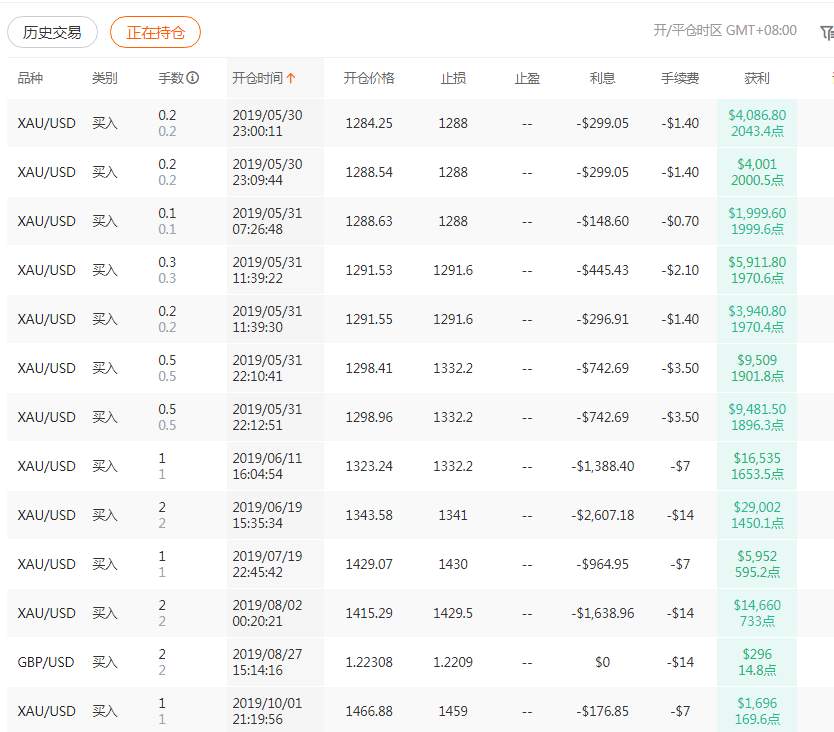Click the profit value $29,002
This screenshot has width=834, height=732.
point(757,507)
